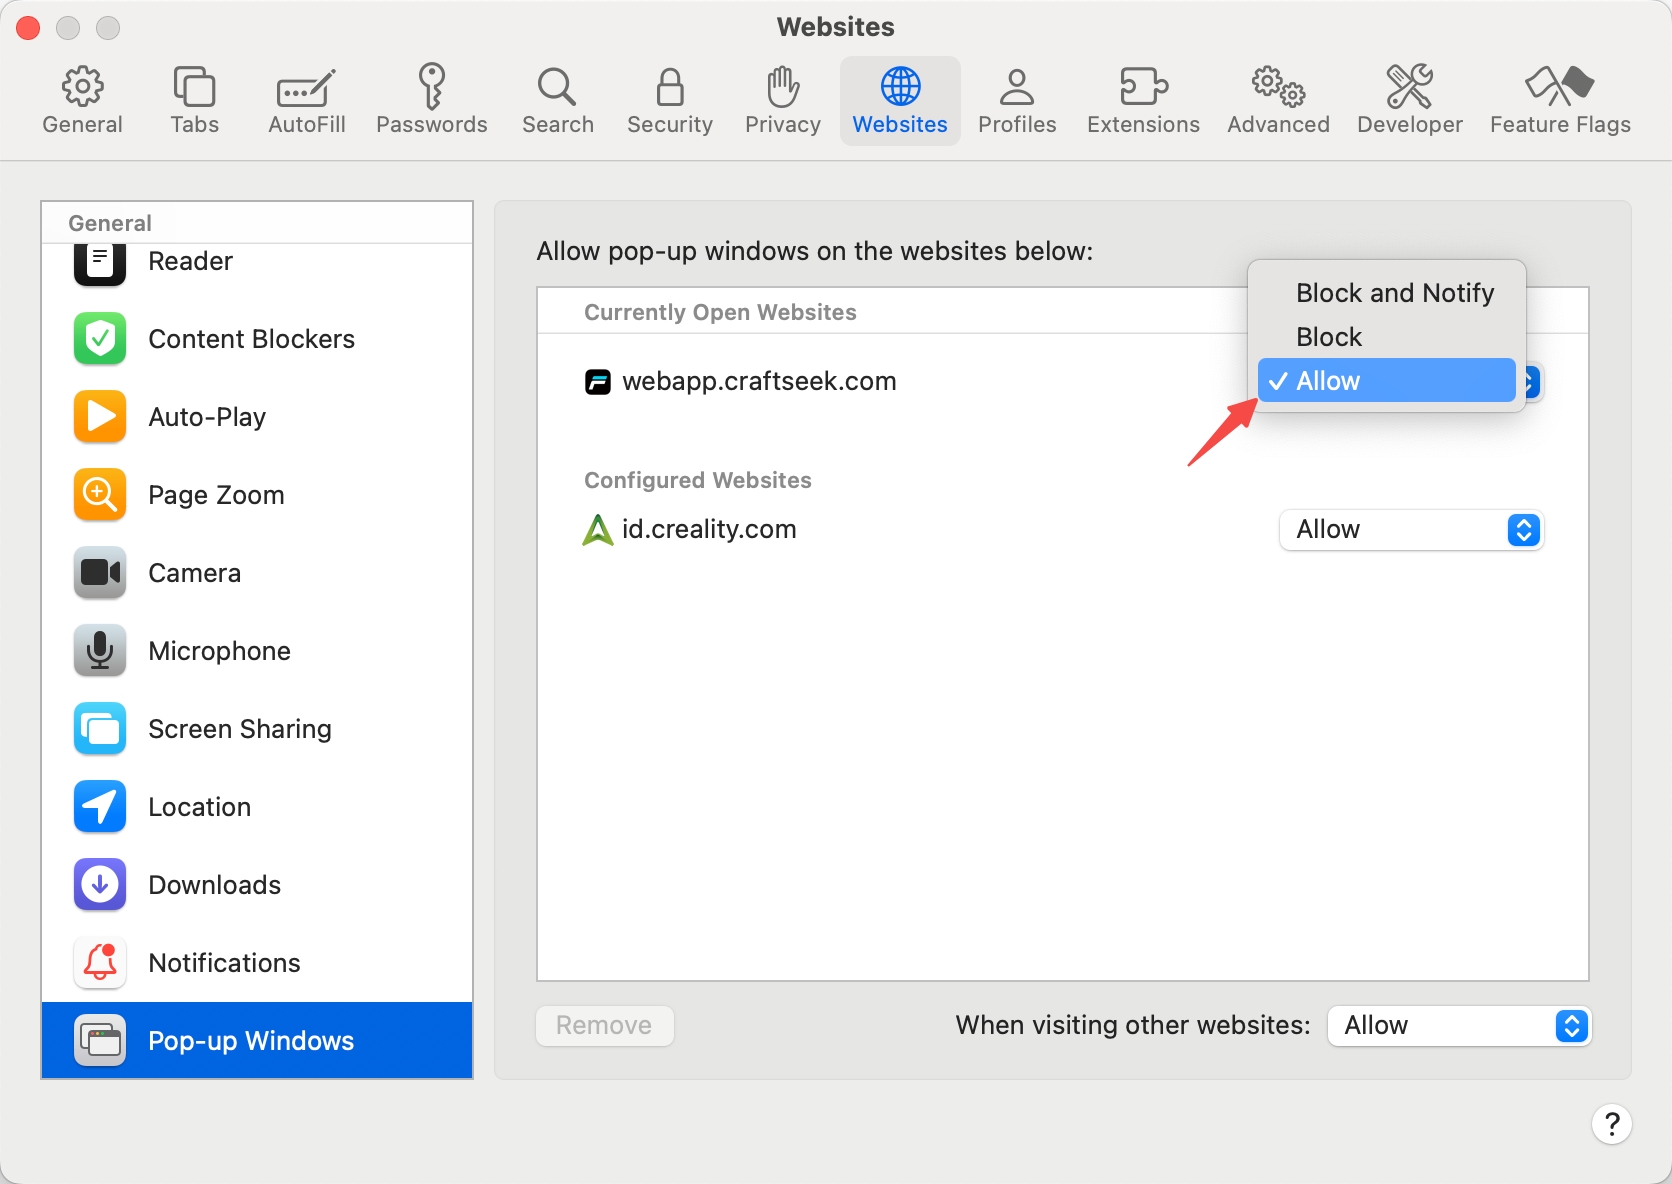Open the Extensions preferences tab

pos(1143,101)
